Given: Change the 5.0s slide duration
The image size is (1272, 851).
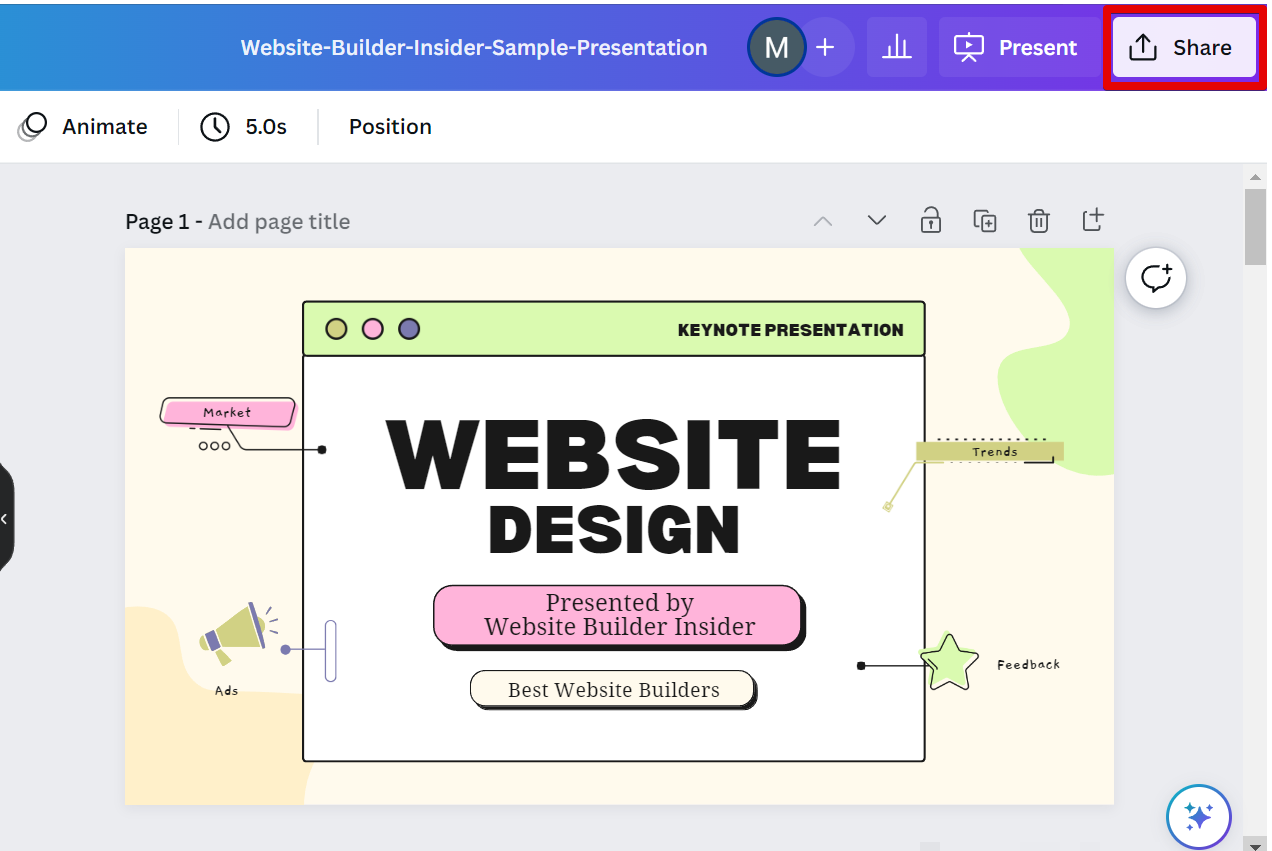Looking at the screenshot, I should pyautogui.click(x=244, y=127).
